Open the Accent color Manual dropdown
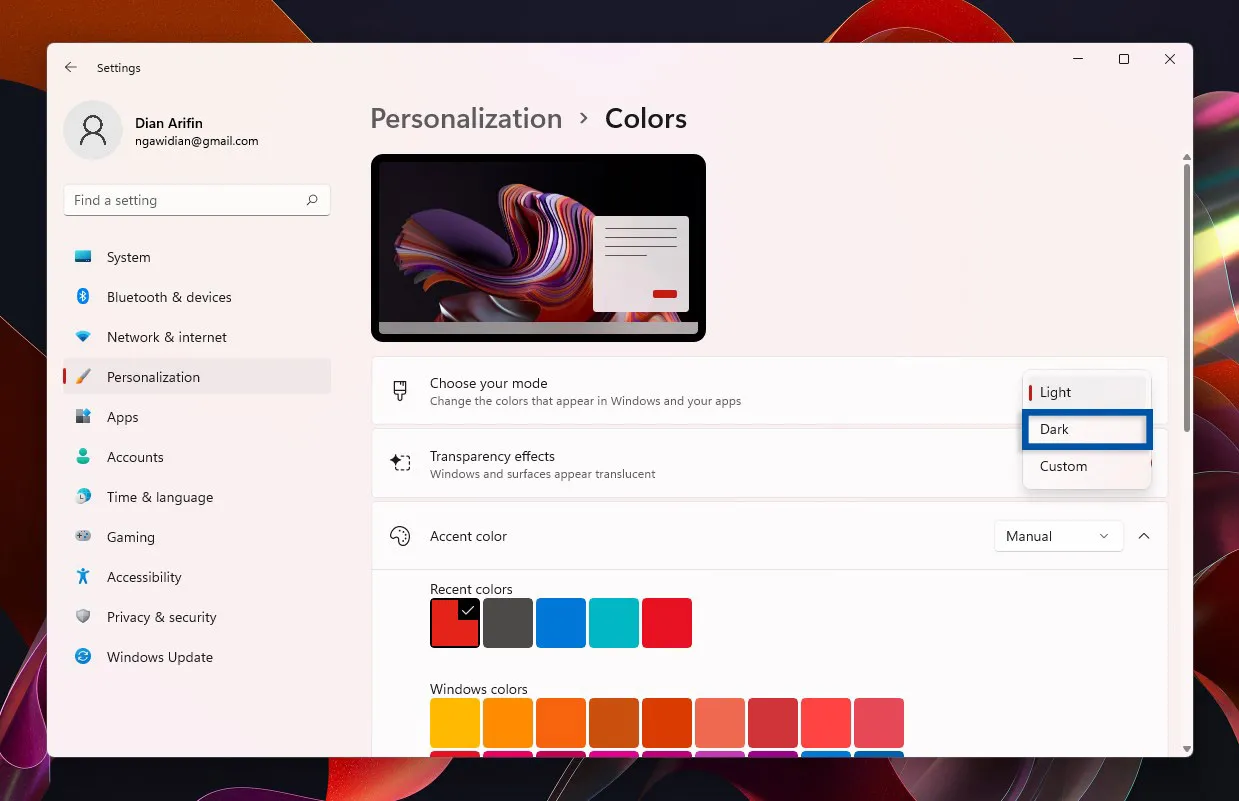Viewport: 1239px width, 801px height. (1058, 536)
